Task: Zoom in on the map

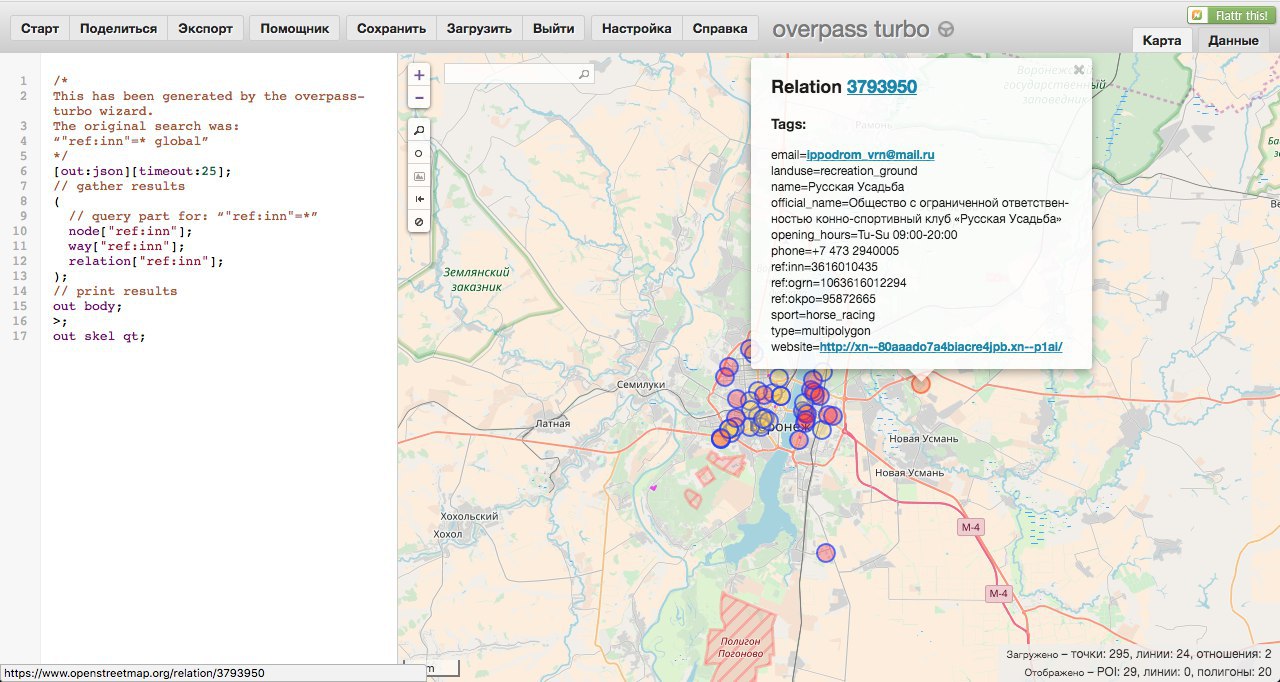Action: tap(419, 75)
